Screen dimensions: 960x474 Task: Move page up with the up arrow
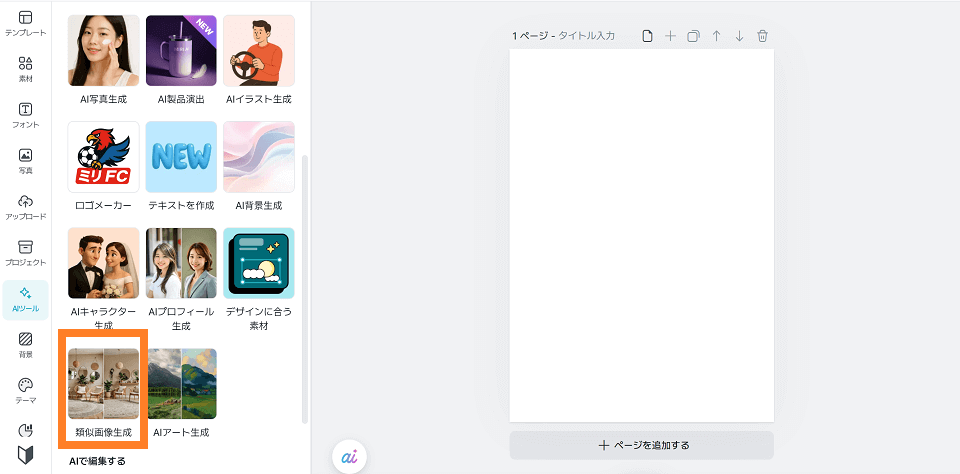pyautogui.click(x=716, y=36)
